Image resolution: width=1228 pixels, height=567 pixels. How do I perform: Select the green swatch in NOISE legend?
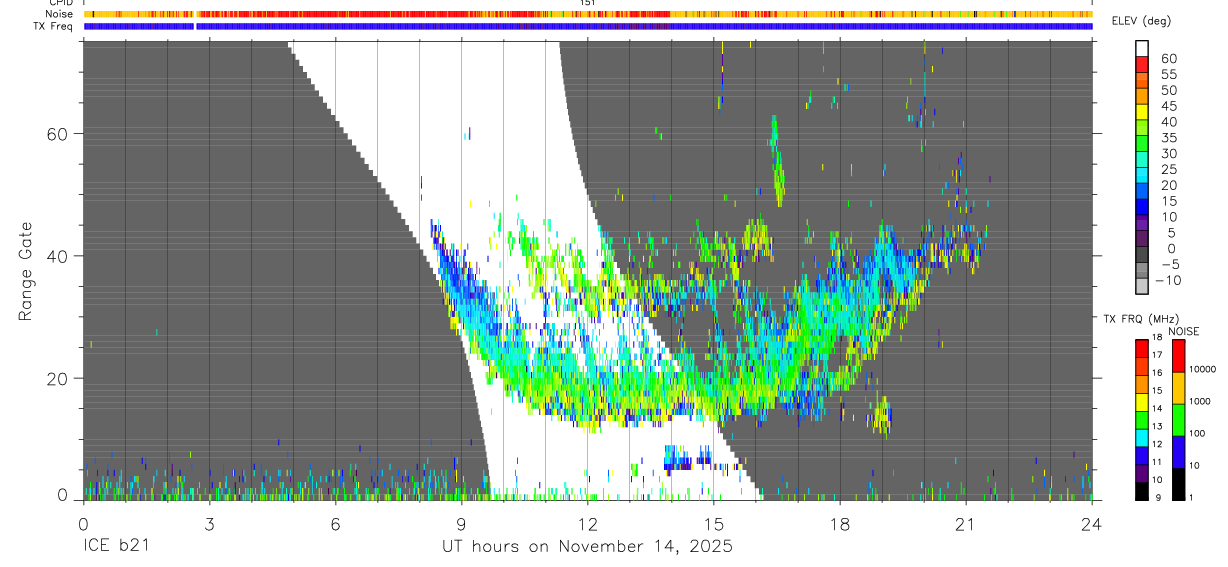click(1178, 420)
